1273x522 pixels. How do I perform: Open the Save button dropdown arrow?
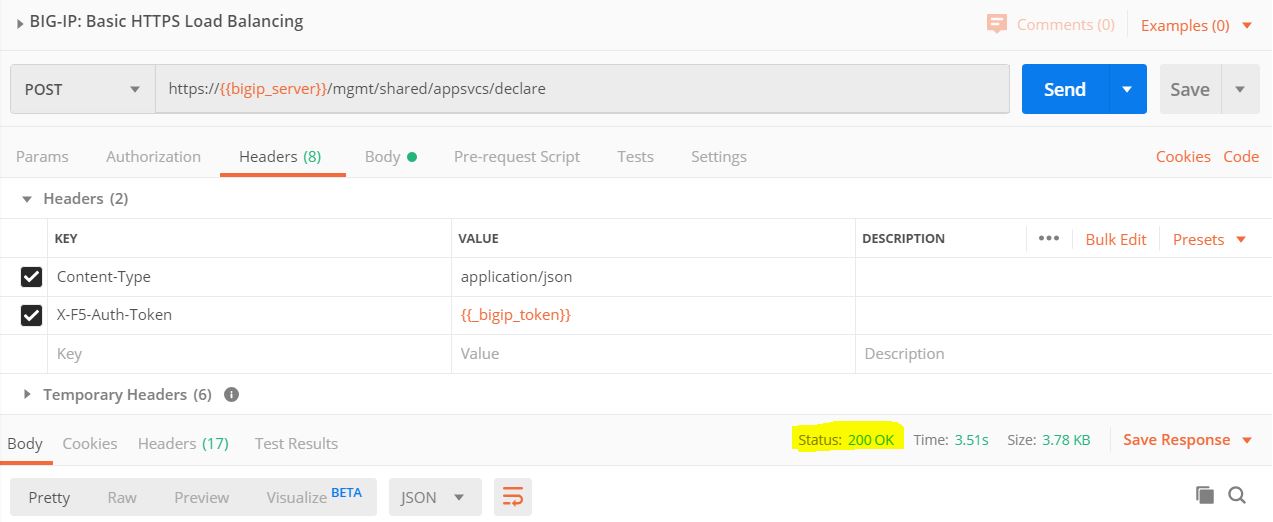tap(1240, 89)
